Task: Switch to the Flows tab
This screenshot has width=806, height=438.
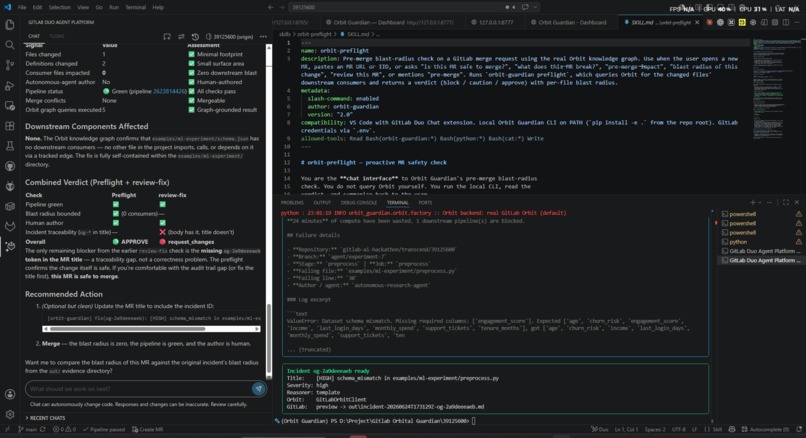Action: [57, 36]
